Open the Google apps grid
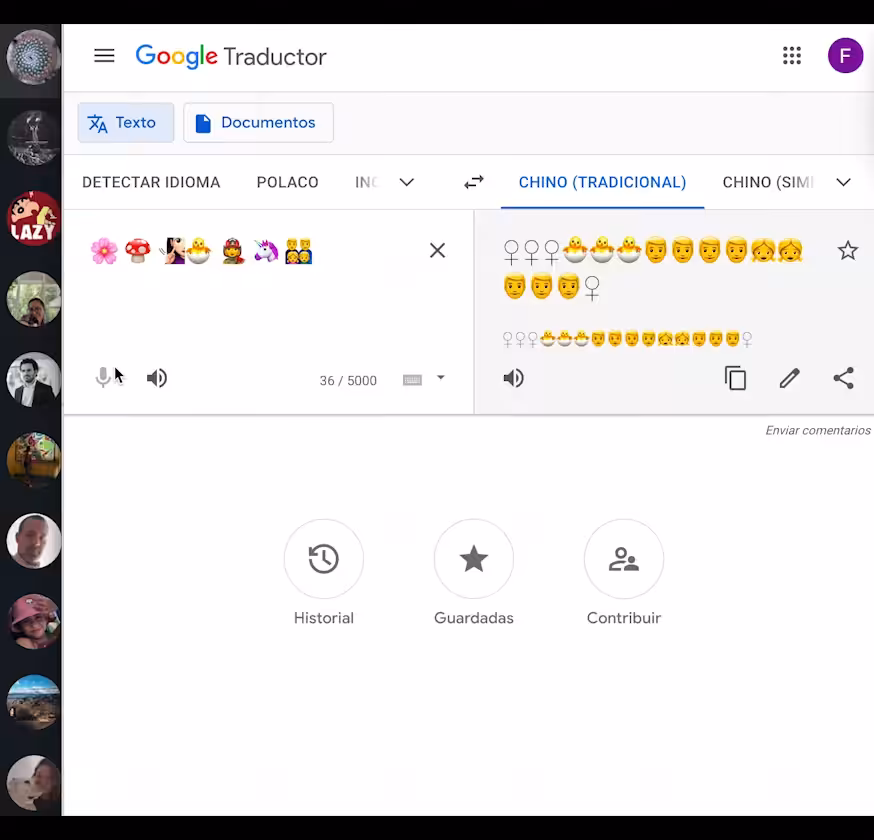Image resolution: width=874 pixels, height=840 pixels. [792, 56]
